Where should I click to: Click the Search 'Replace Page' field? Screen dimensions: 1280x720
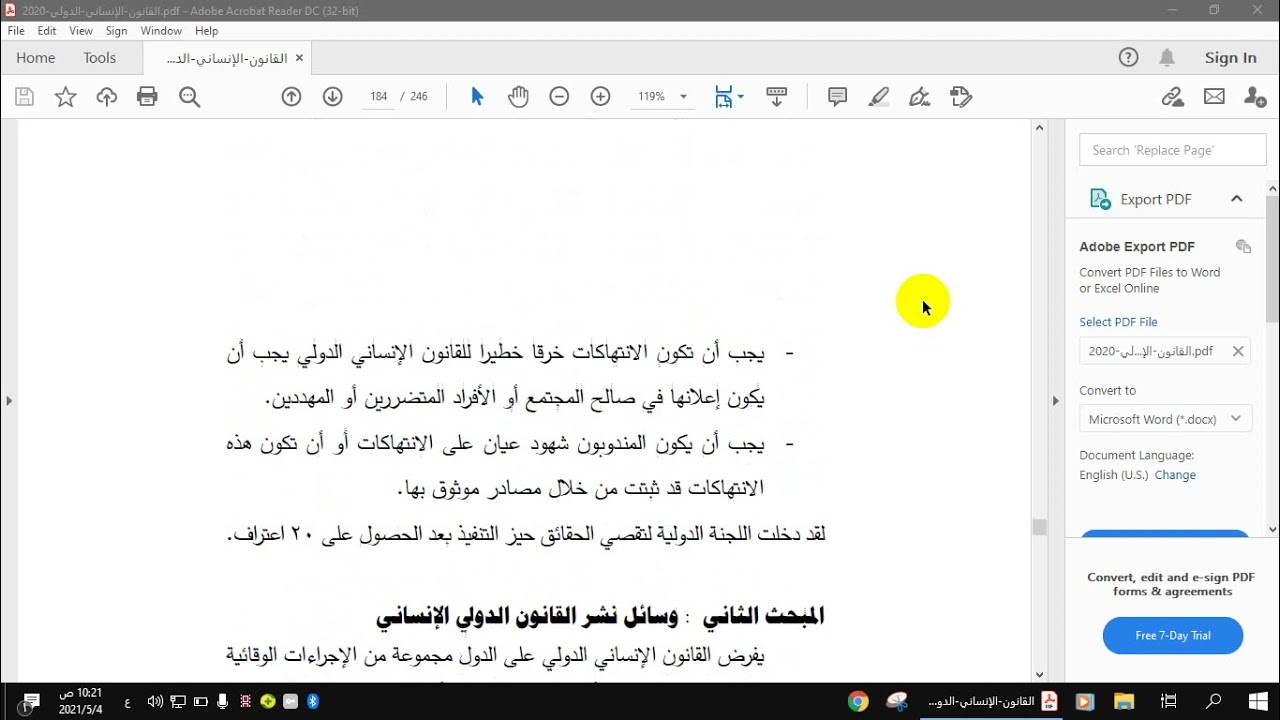[1173, 150]
